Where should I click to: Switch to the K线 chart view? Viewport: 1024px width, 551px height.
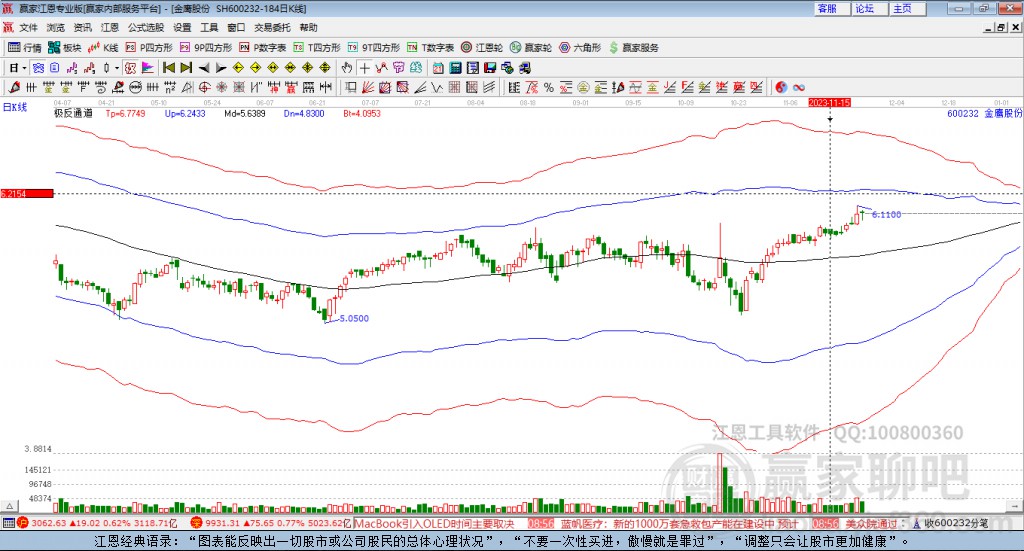pos(103,48)
